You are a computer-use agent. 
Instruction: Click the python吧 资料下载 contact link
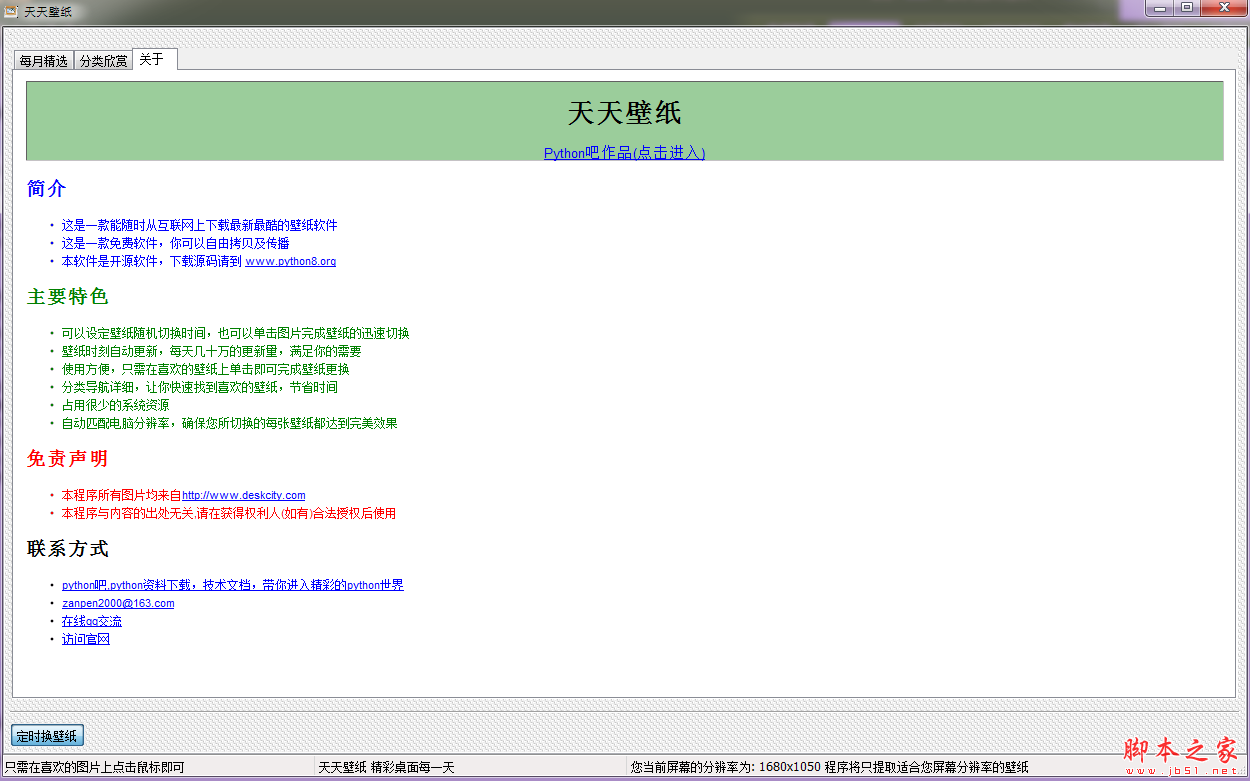tap(232, 586)
